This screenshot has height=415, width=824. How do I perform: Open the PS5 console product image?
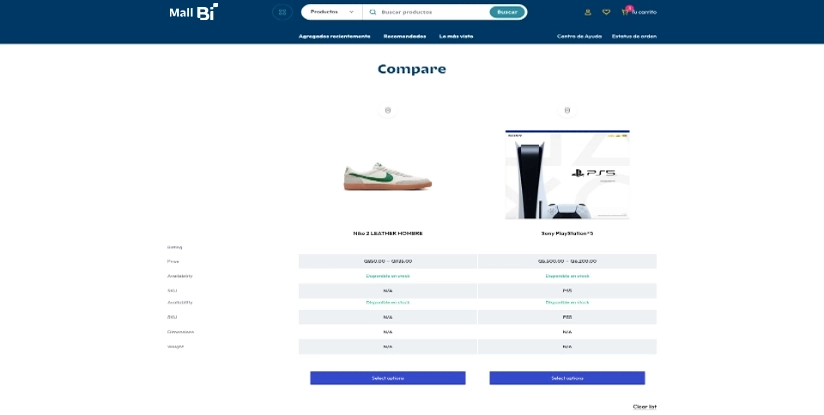(567, 174)
